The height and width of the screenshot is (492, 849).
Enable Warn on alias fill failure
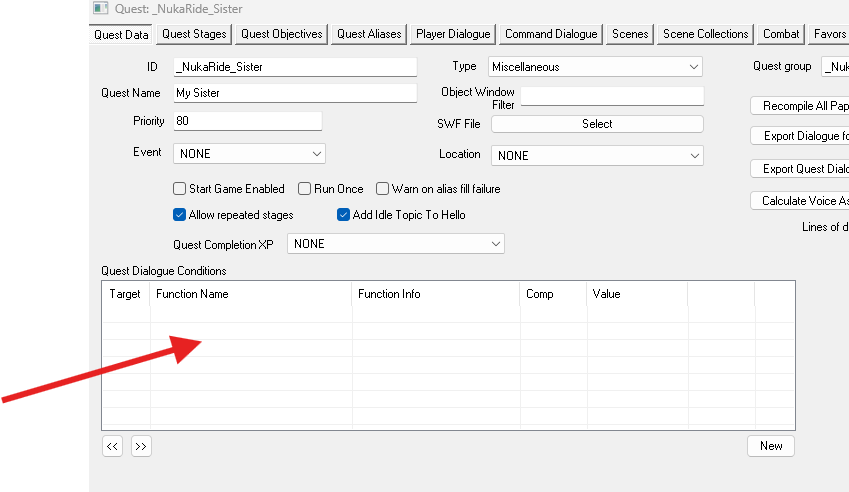(x=382, y=188)
